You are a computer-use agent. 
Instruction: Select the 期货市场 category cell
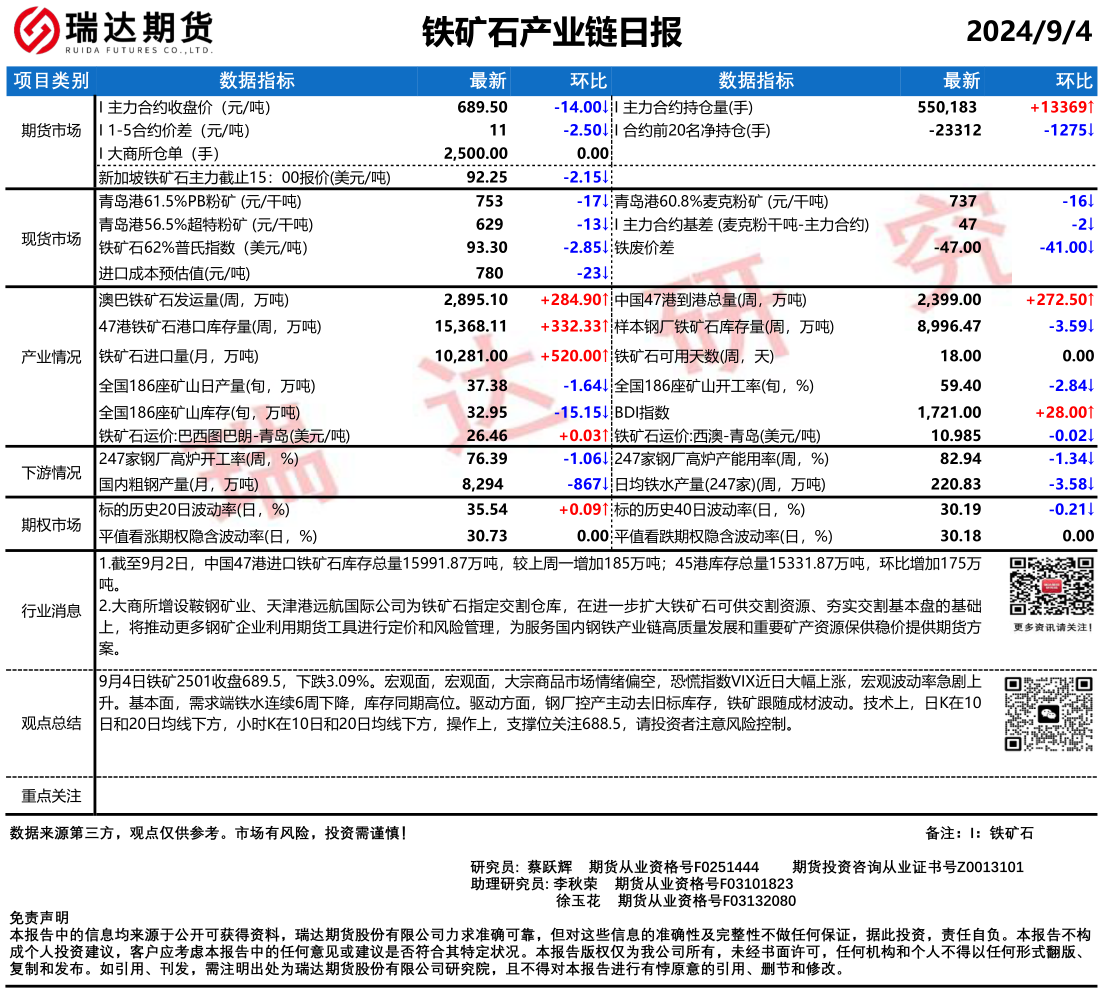(52, 130)
